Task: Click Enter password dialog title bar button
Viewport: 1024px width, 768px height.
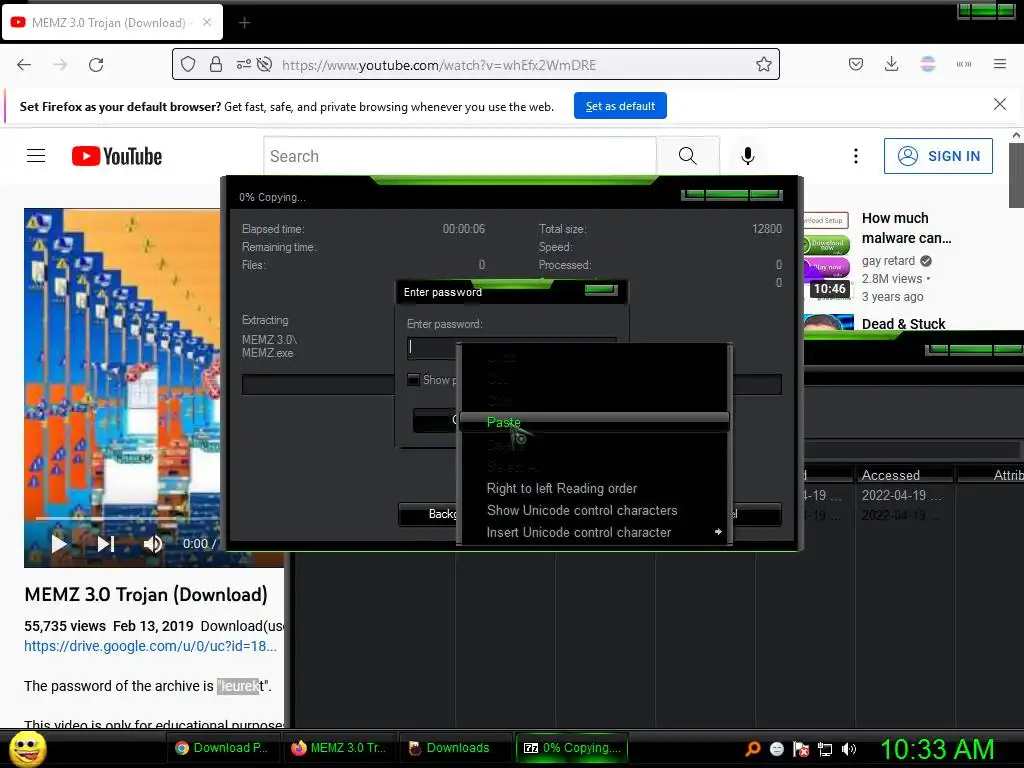Action: [601, 290]
